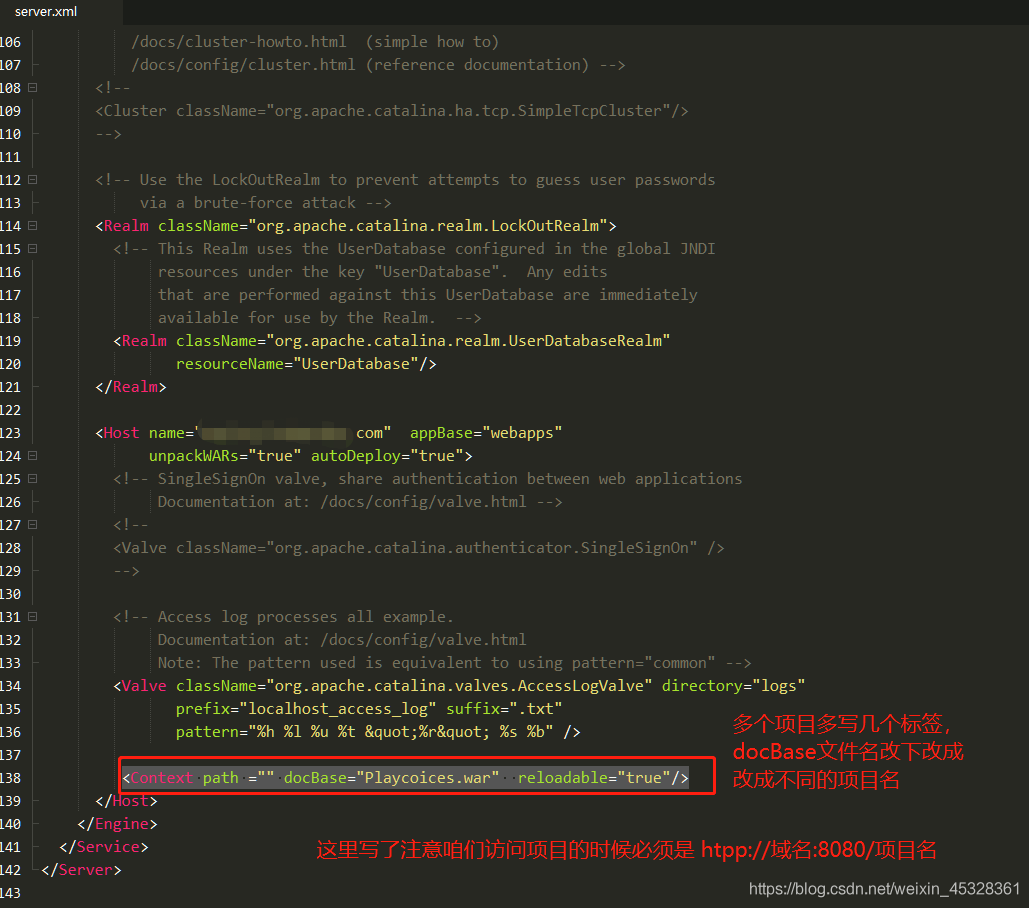
Task: Click the autoDeploy attribute
Action: tap(356, 455)
